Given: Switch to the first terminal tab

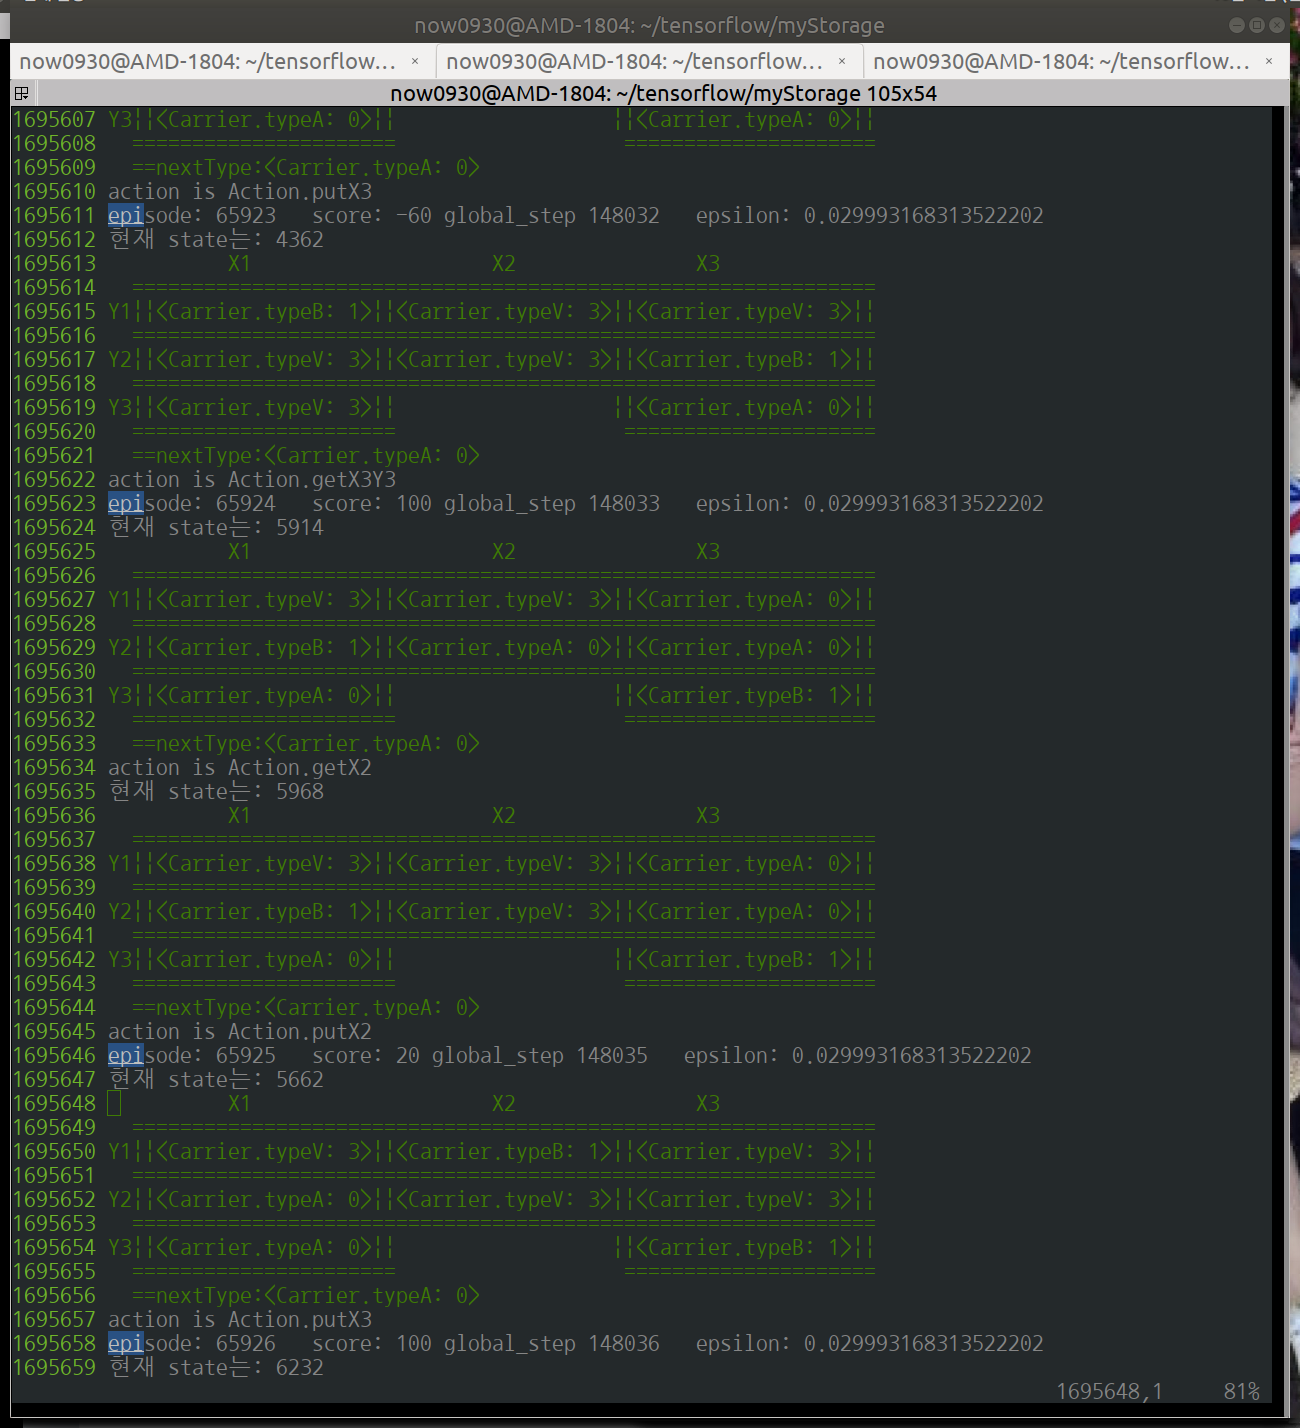Looking at the screenshot, I should coord(207,61).
